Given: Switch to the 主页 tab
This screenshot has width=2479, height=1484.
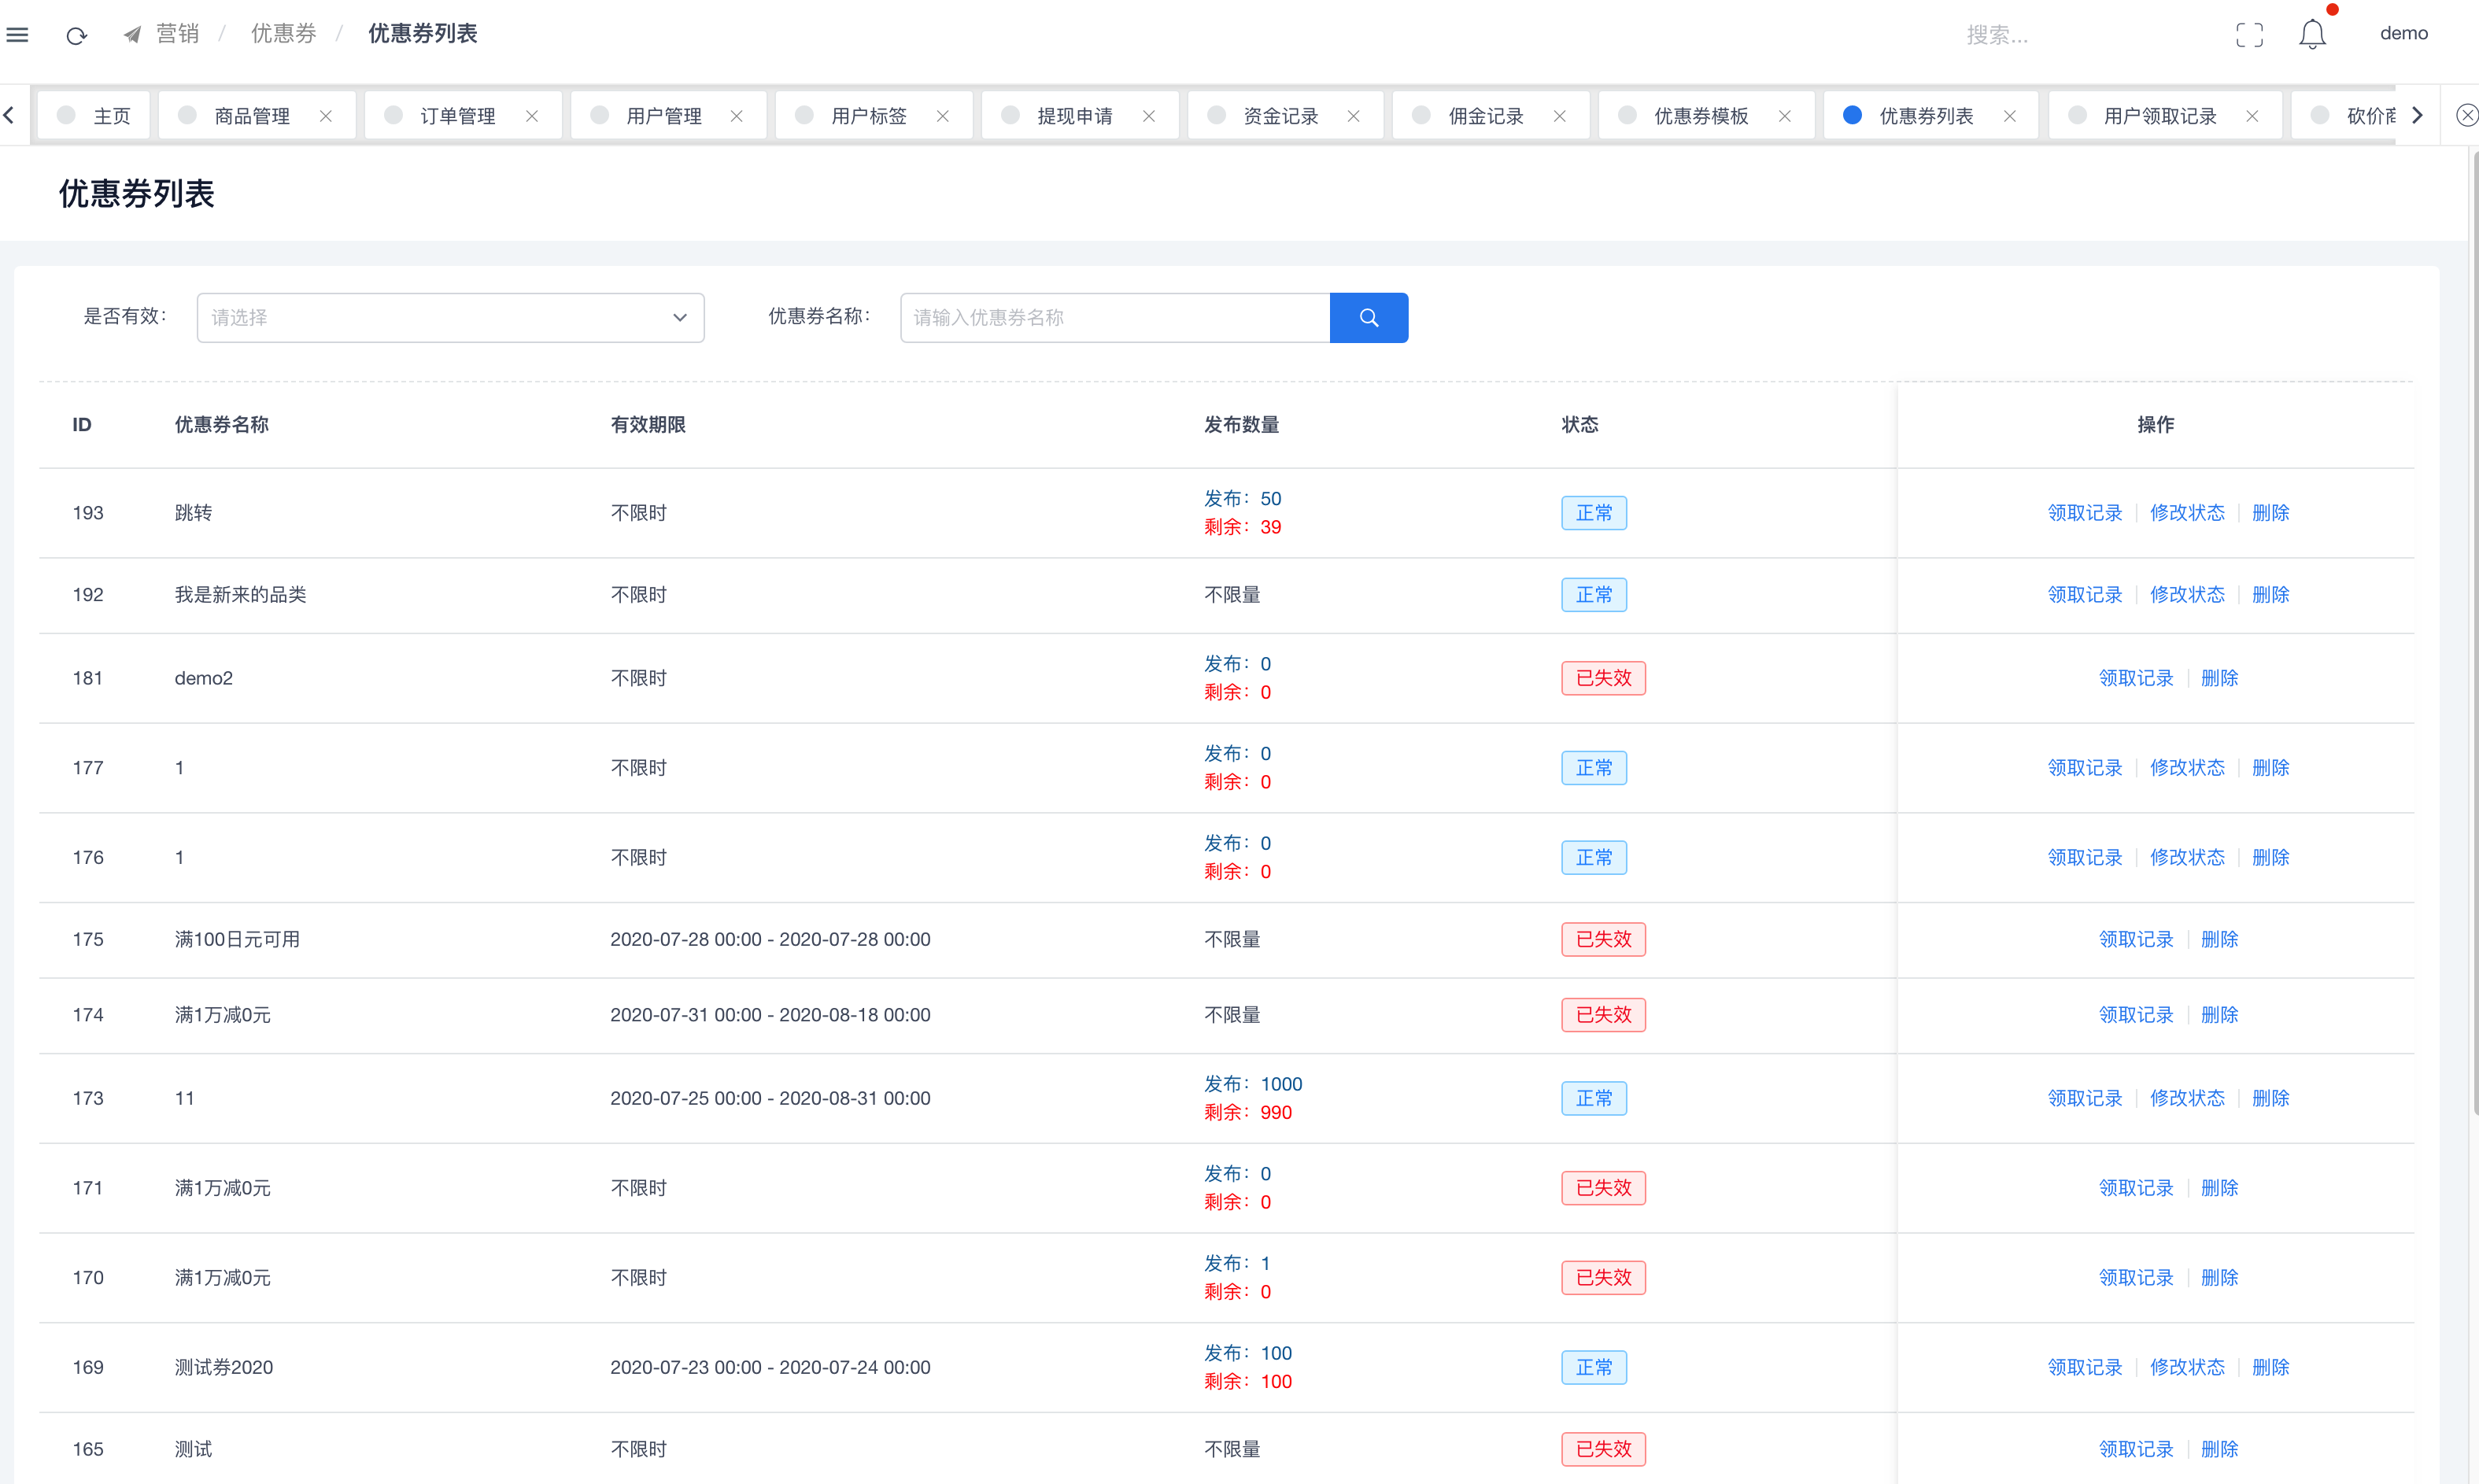Looking at the screenshot, I should 94,116.
